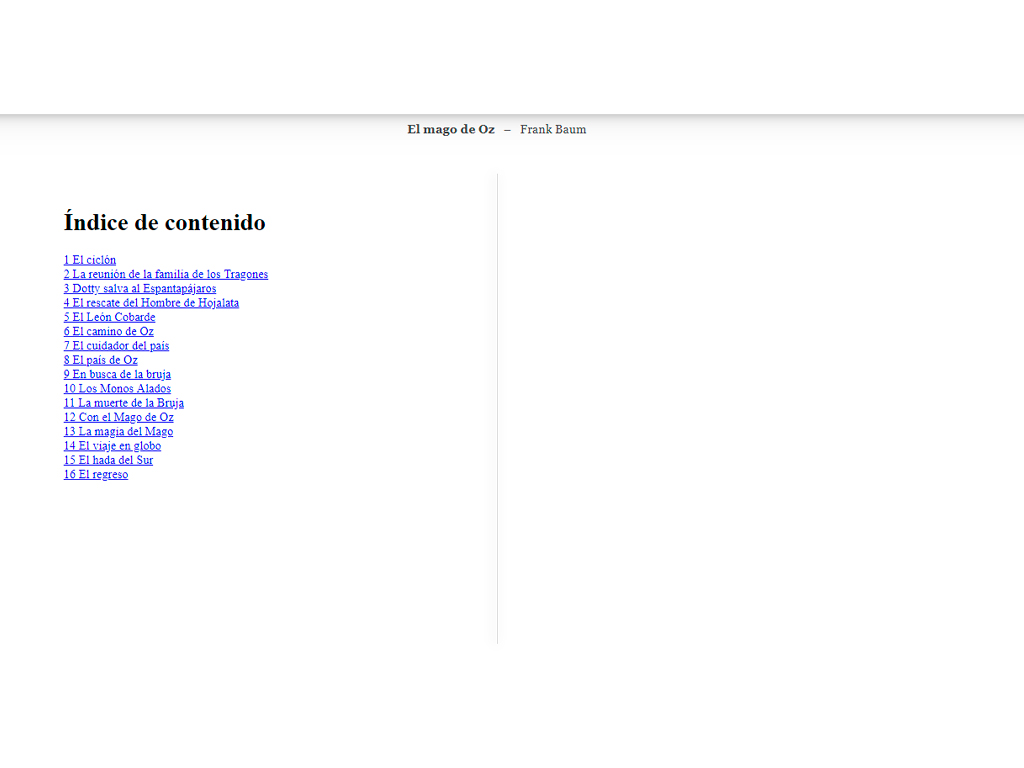
Task: Open El camino de Oz link
Action: 109,331
